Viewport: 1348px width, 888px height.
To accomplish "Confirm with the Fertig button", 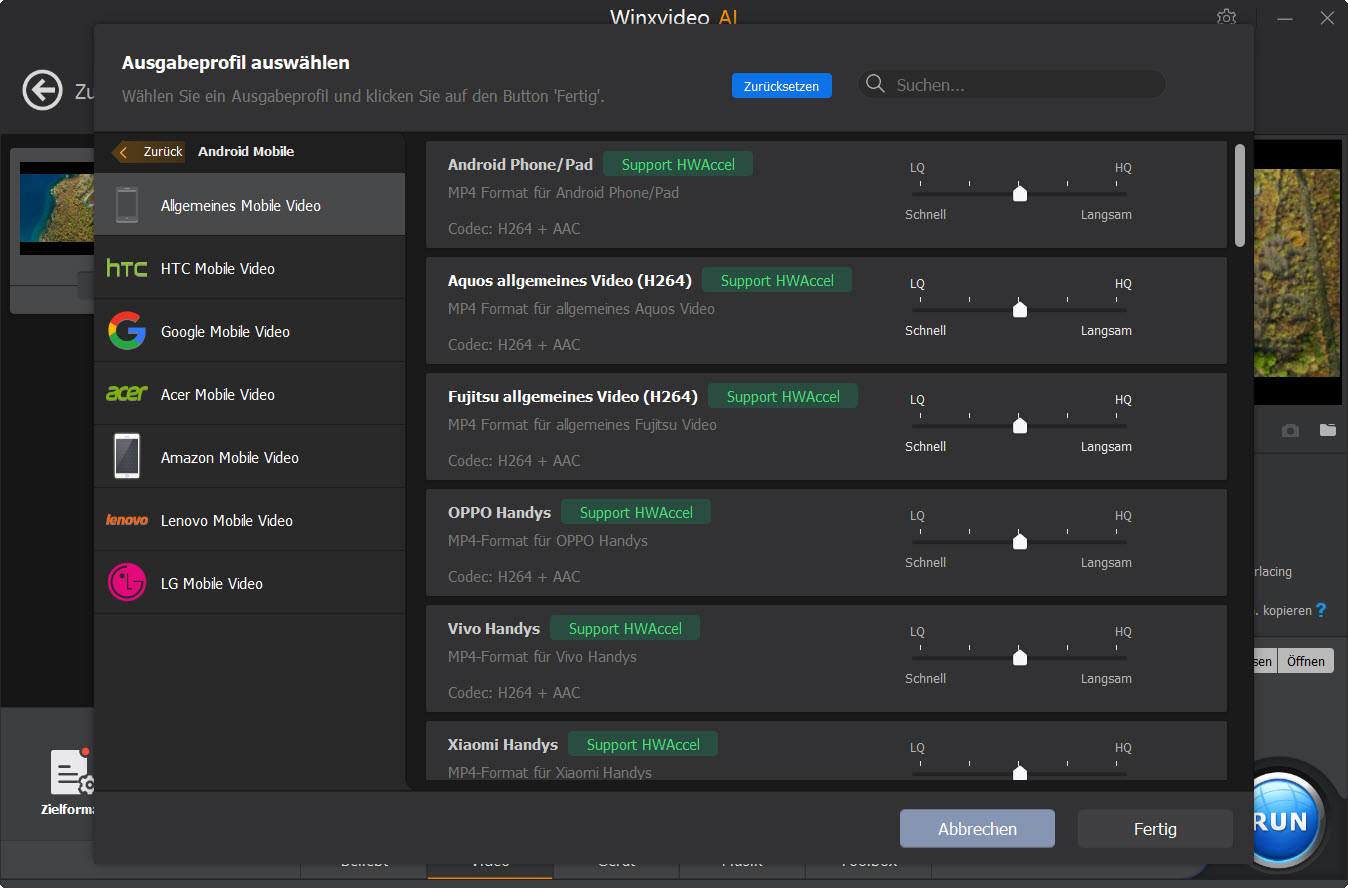I will pyautogui.click(x=1155, y=829).
